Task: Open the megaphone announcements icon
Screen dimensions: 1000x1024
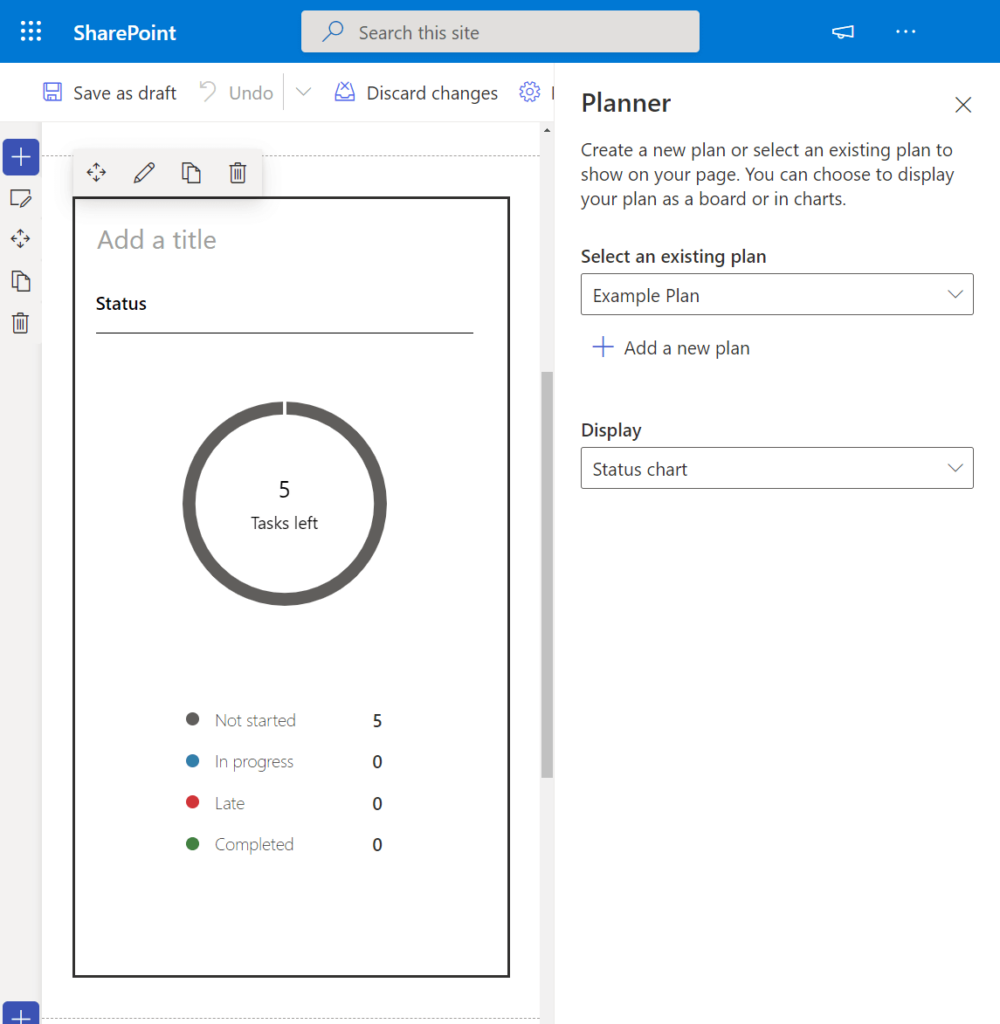Action: [843, 31]
